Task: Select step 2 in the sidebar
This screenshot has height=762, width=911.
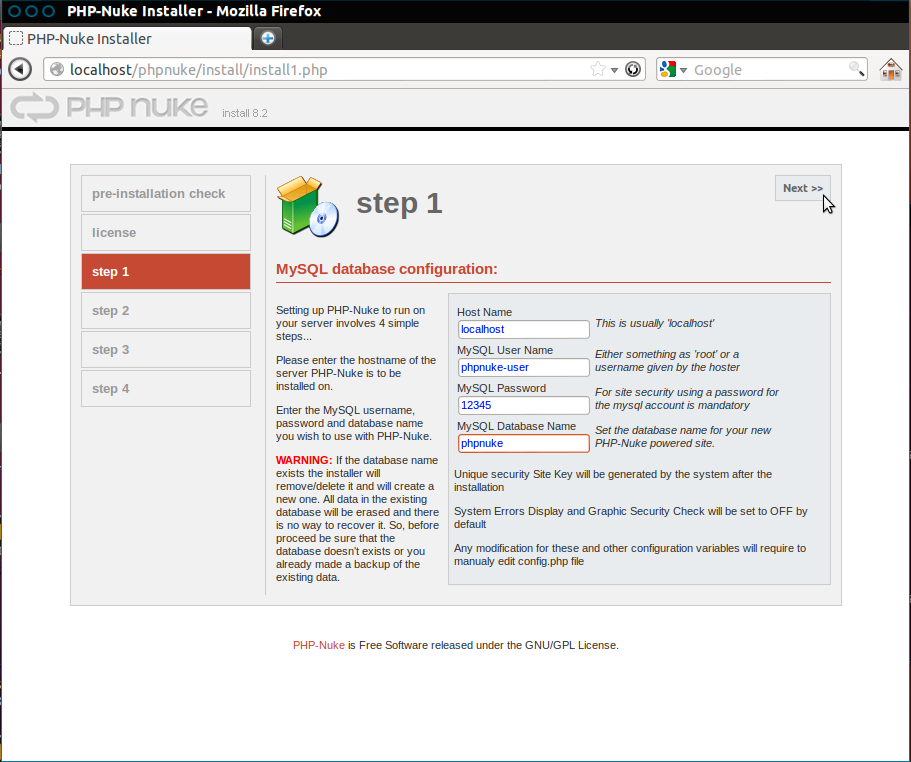Action: tap(166, 311)
